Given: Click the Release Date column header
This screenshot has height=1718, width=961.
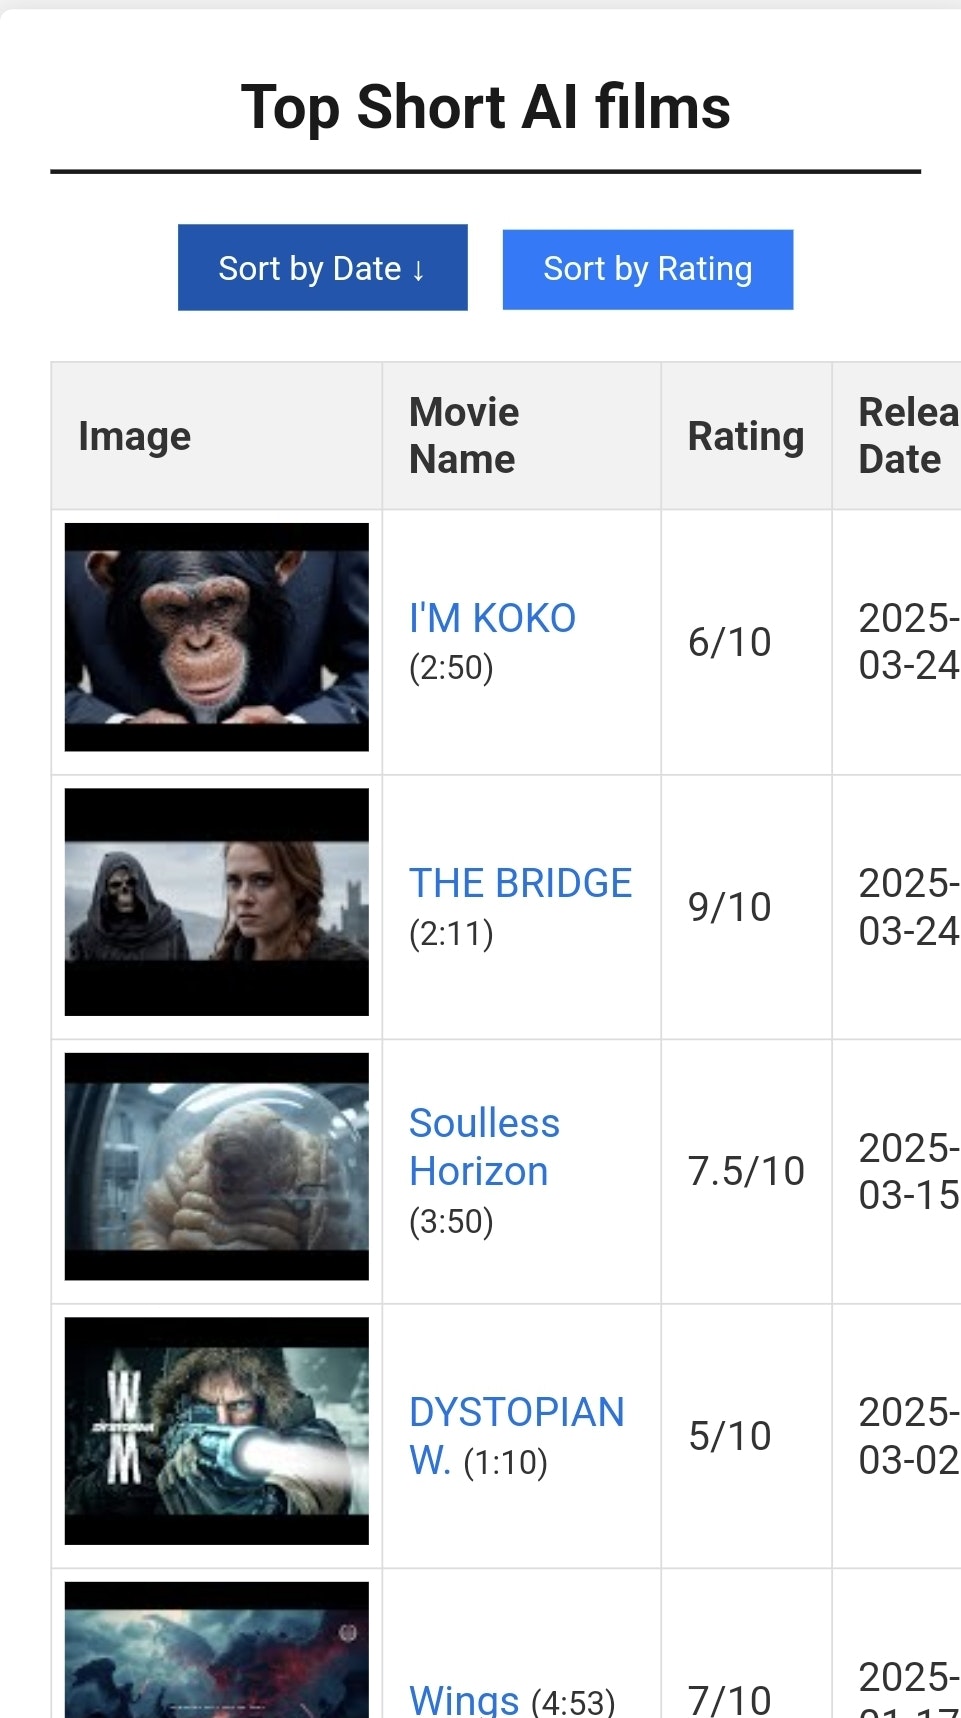Looking at the screenshot, I should pyautogui.click(x=903, y=435).
